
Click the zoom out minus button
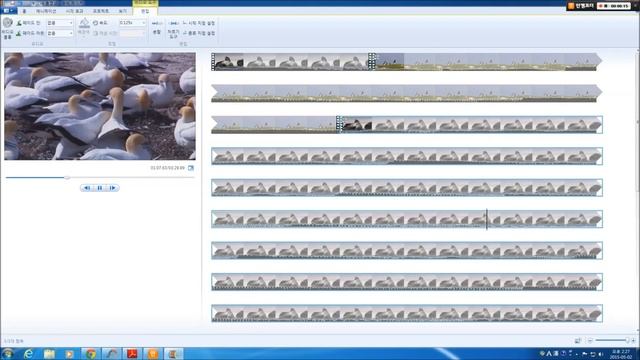coord(590,340)
